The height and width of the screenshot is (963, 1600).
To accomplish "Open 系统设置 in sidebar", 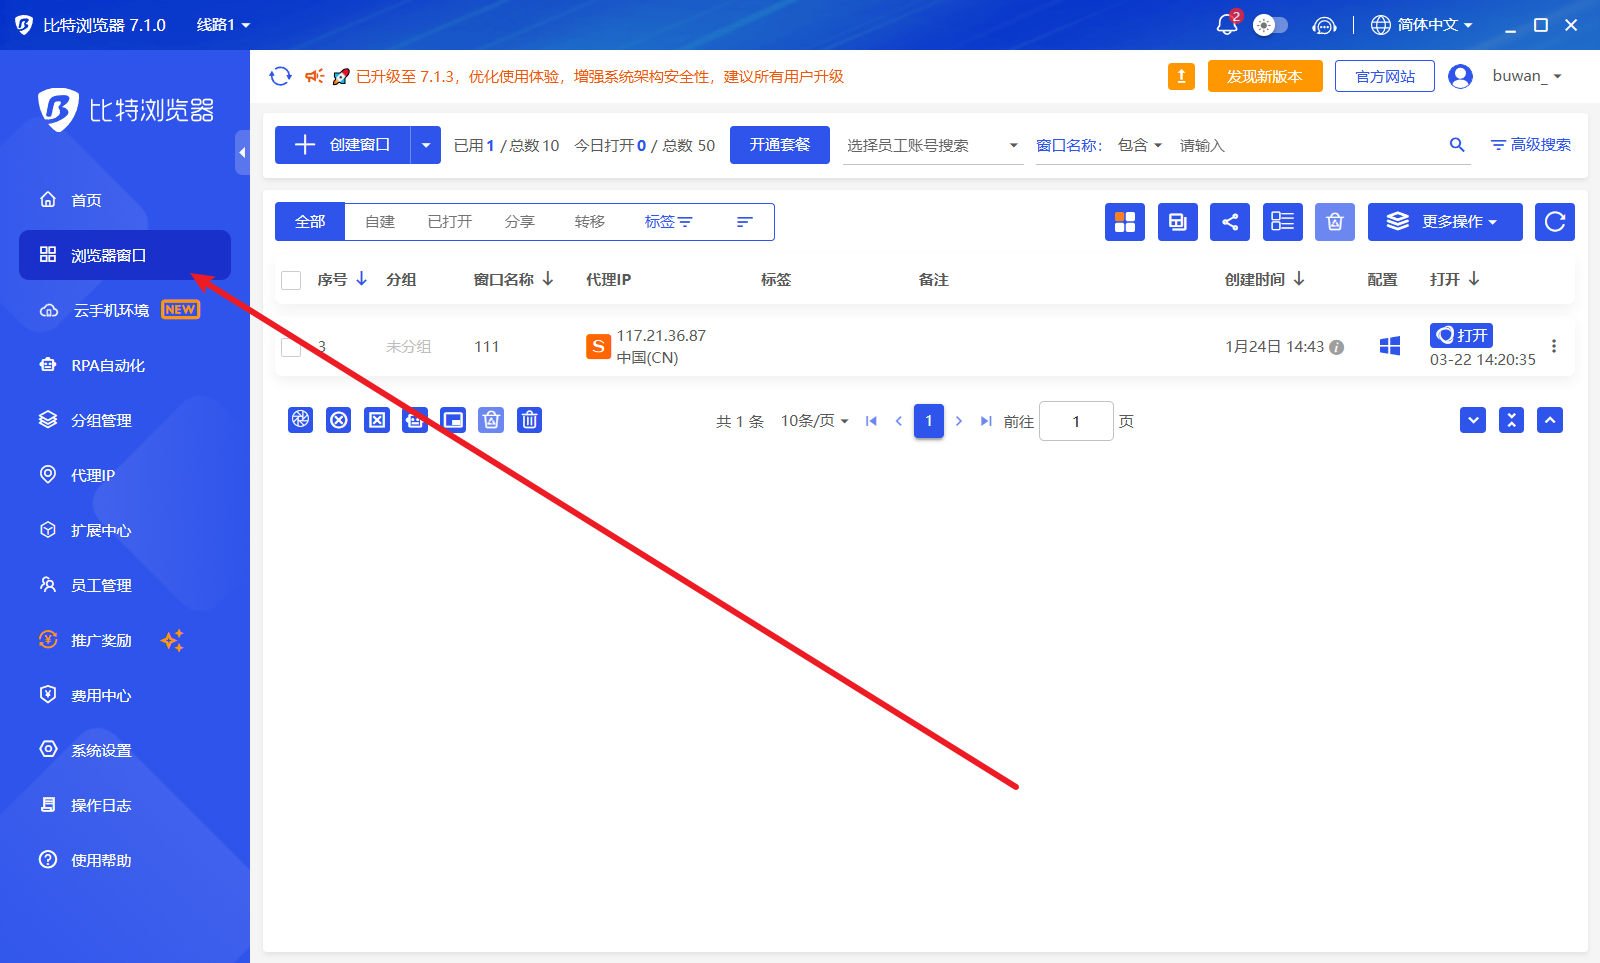I will (125, 750).
